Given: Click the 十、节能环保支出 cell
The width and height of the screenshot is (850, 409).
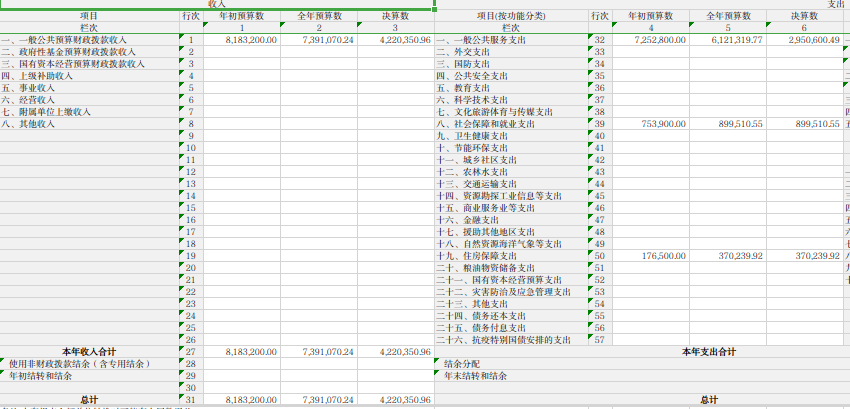Looking at the screenshot, I should coord(511,148).
